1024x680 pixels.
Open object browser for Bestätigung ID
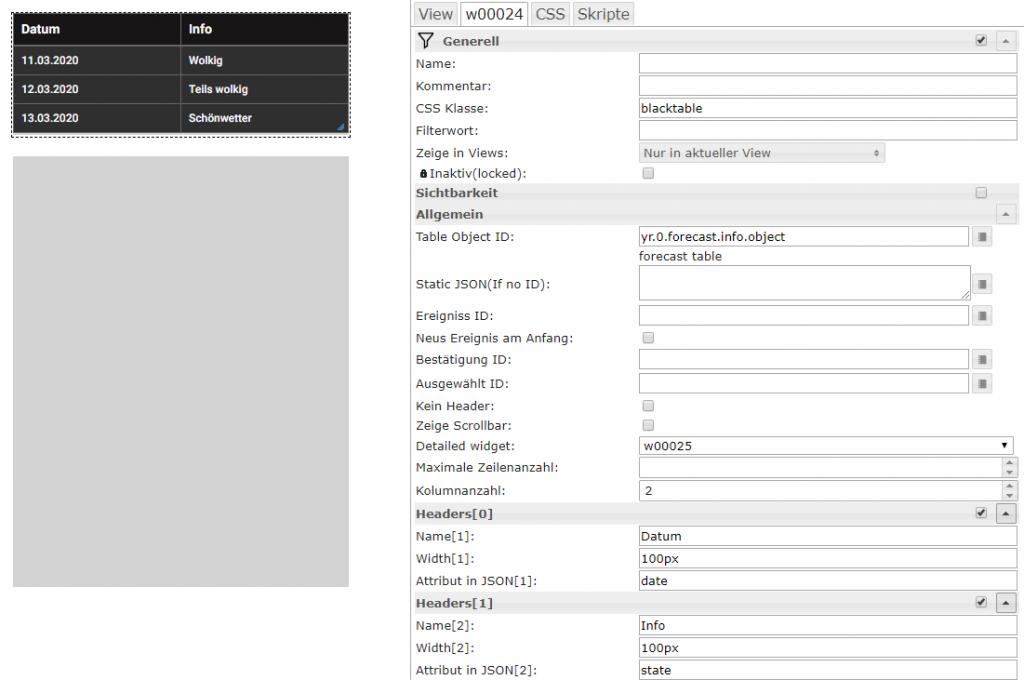coord(982,359)
